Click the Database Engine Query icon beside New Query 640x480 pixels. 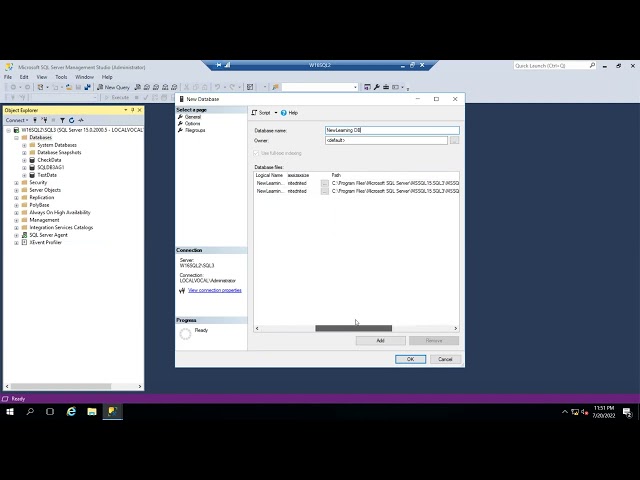pos(138,87)
